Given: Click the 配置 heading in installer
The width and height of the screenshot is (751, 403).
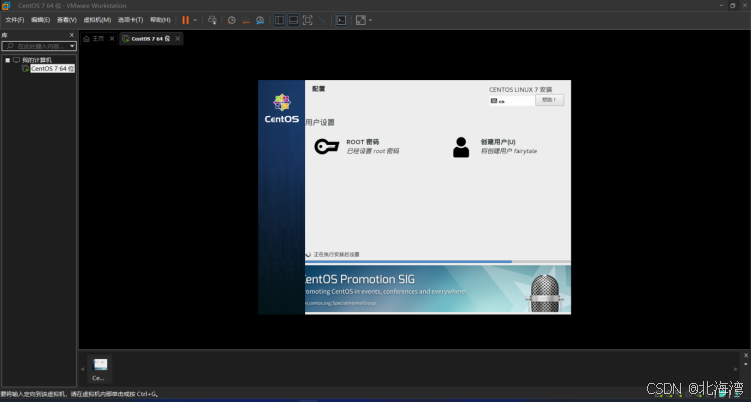Looking at the screenshot, I should pos(319,89).
